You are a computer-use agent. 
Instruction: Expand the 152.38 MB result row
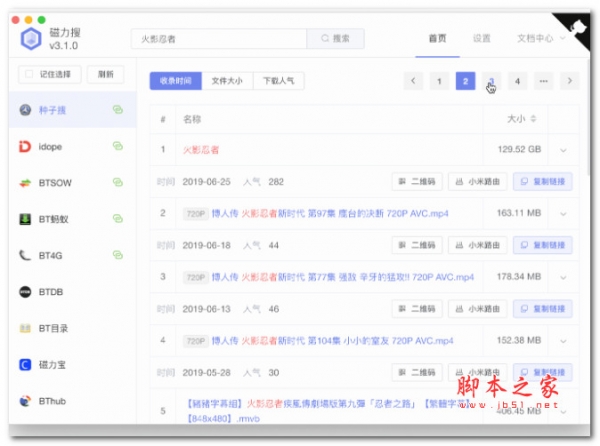point(563,340)
